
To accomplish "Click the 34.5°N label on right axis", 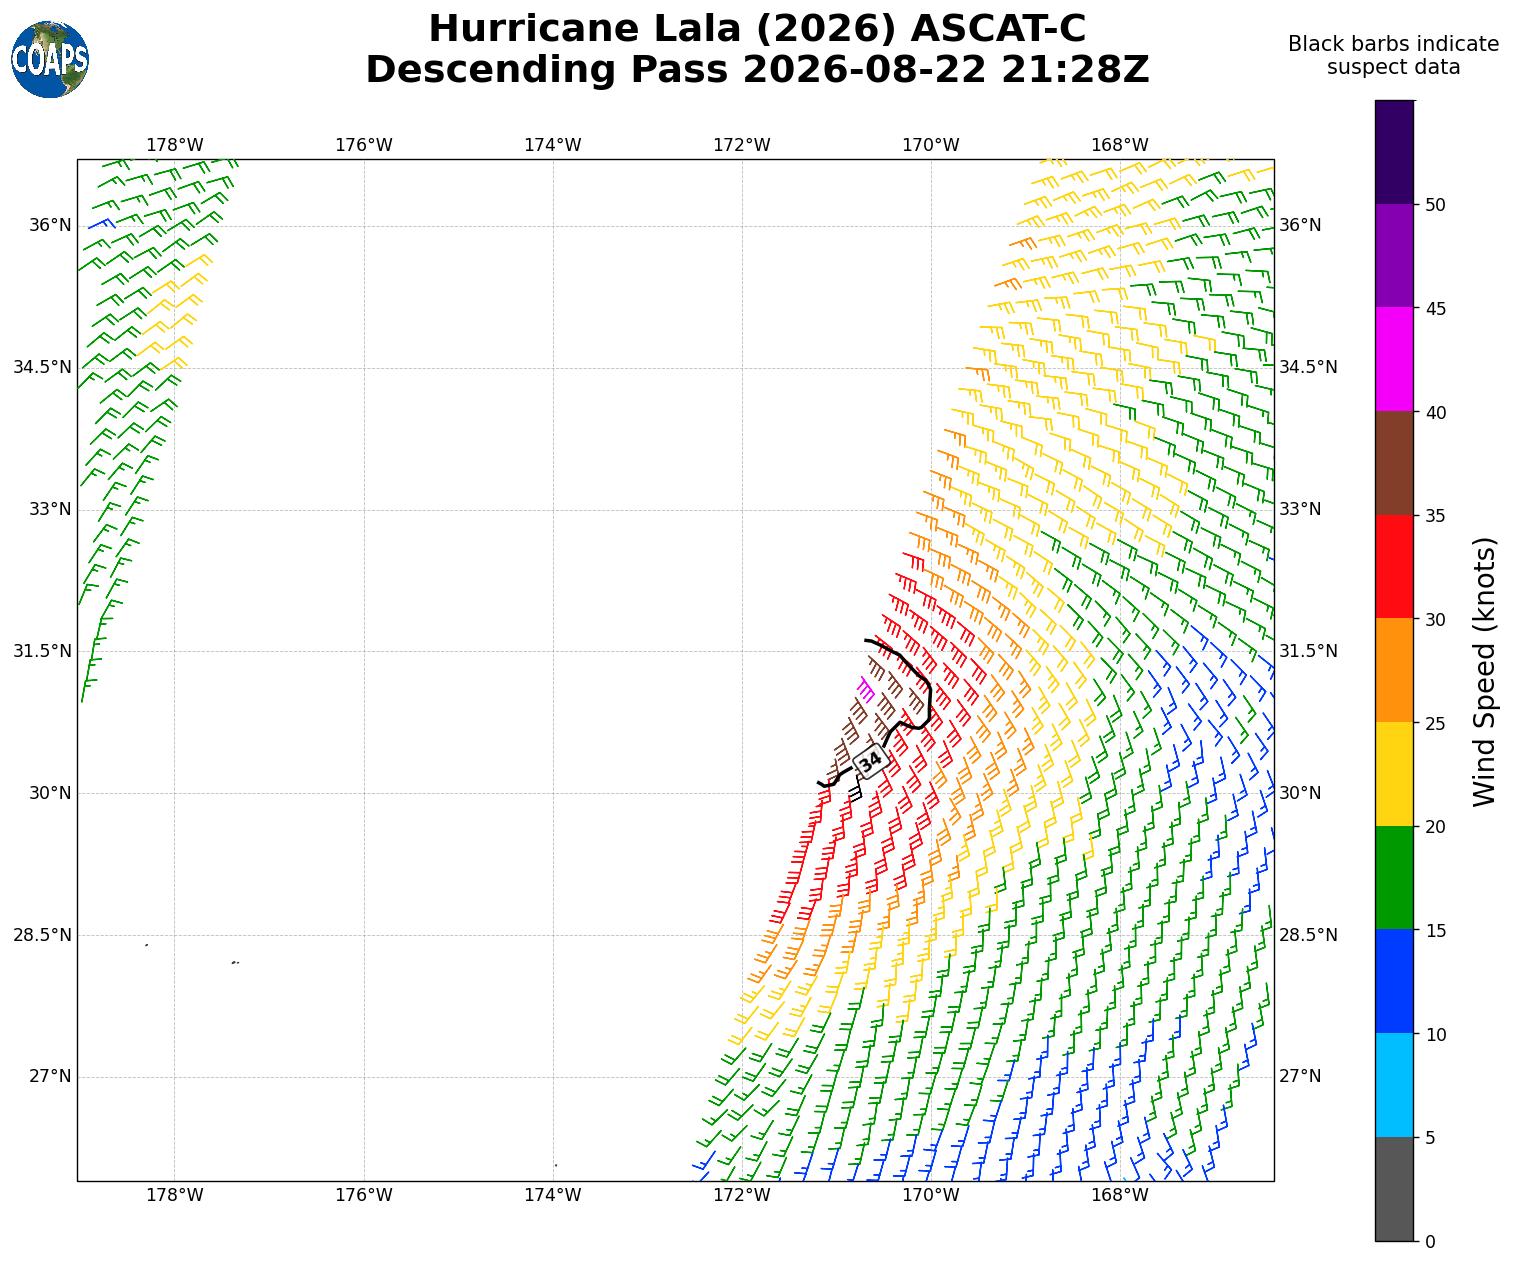I will point(1308,367).
